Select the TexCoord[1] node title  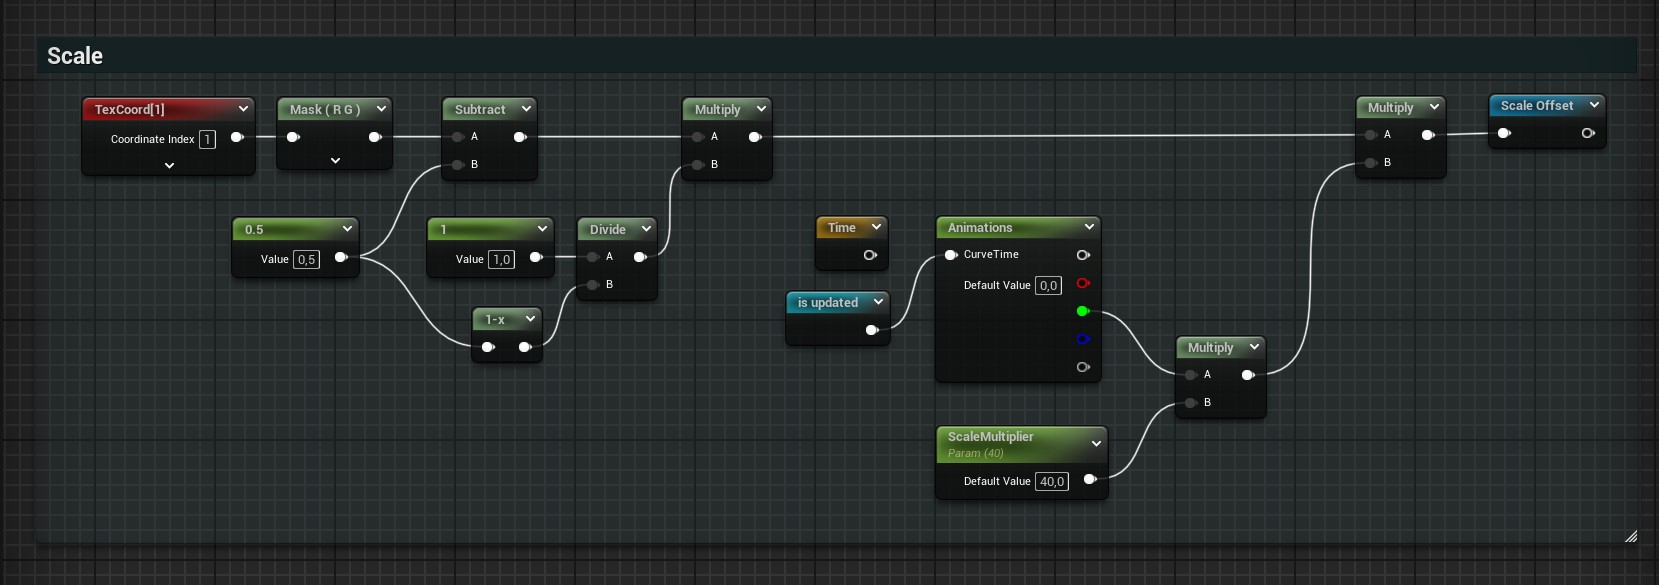[x=130, y=110]
